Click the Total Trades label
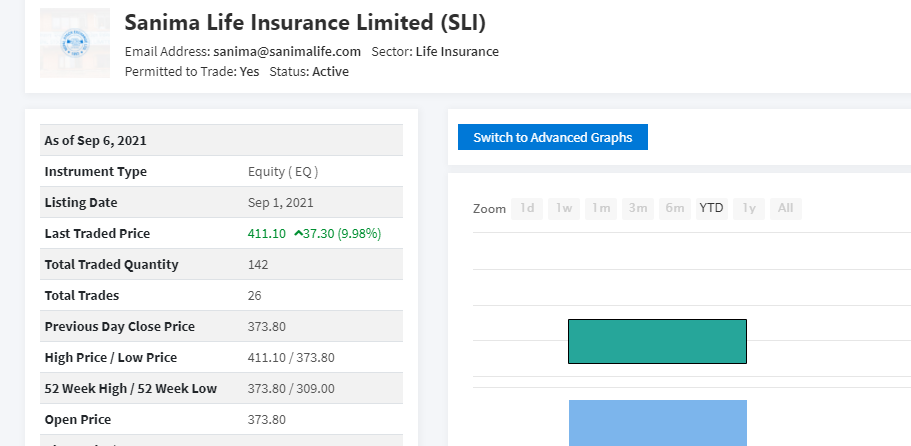Image resolution: width=911 pixels, height=446 pixels. pos(82,296)
